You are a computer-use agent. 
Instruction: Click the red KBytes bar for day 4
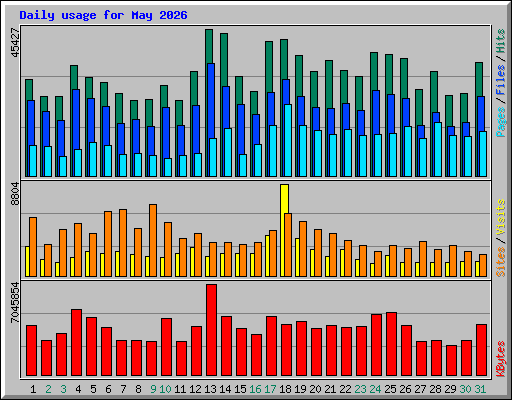point(76,343)
